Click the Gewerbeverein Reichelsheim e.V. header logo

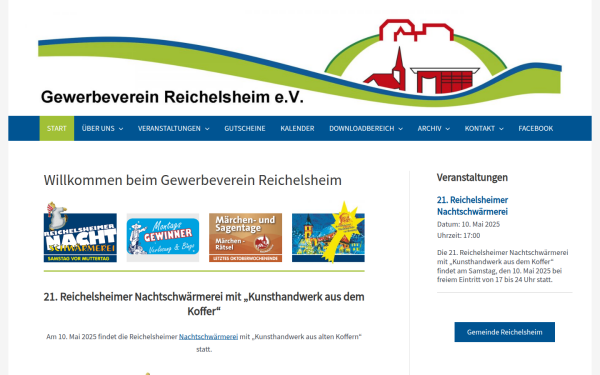300,63
